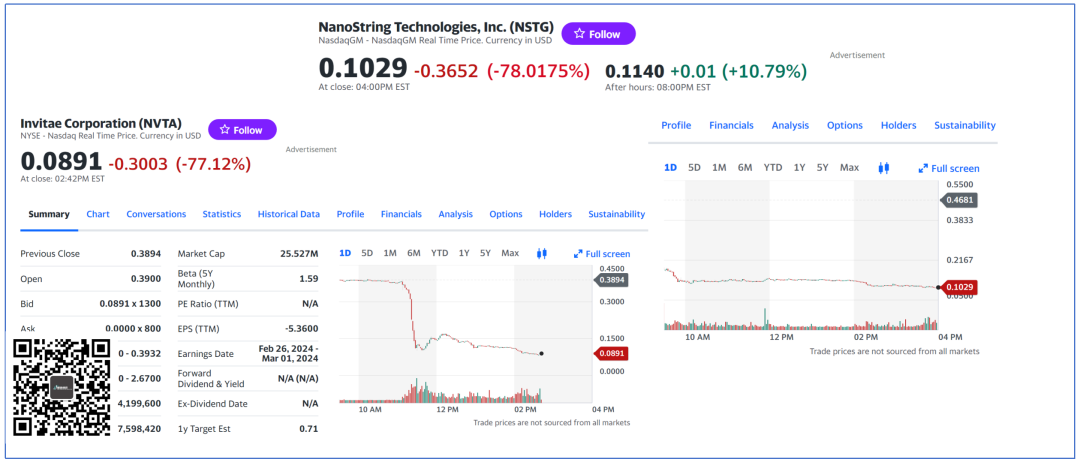This screenshot has height=465, width=1080.
Task: Click the 0.0891 price marker on NVTA chart
Action: click(x=611, y=353)
